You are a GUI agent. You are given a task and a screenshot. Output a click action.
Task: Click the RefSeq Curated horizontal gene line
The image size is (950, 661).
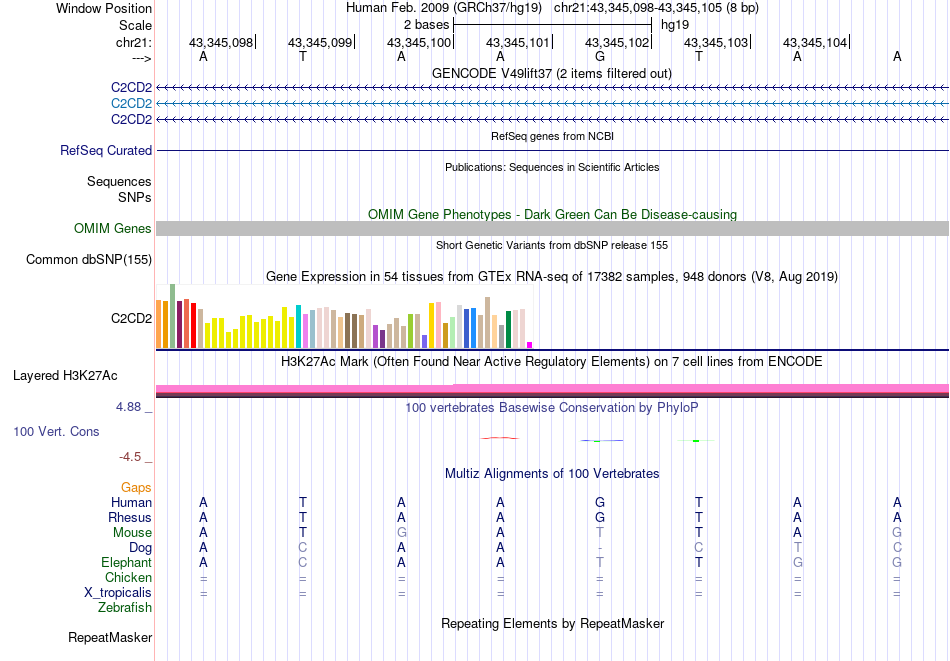click(x=552, y=150)
